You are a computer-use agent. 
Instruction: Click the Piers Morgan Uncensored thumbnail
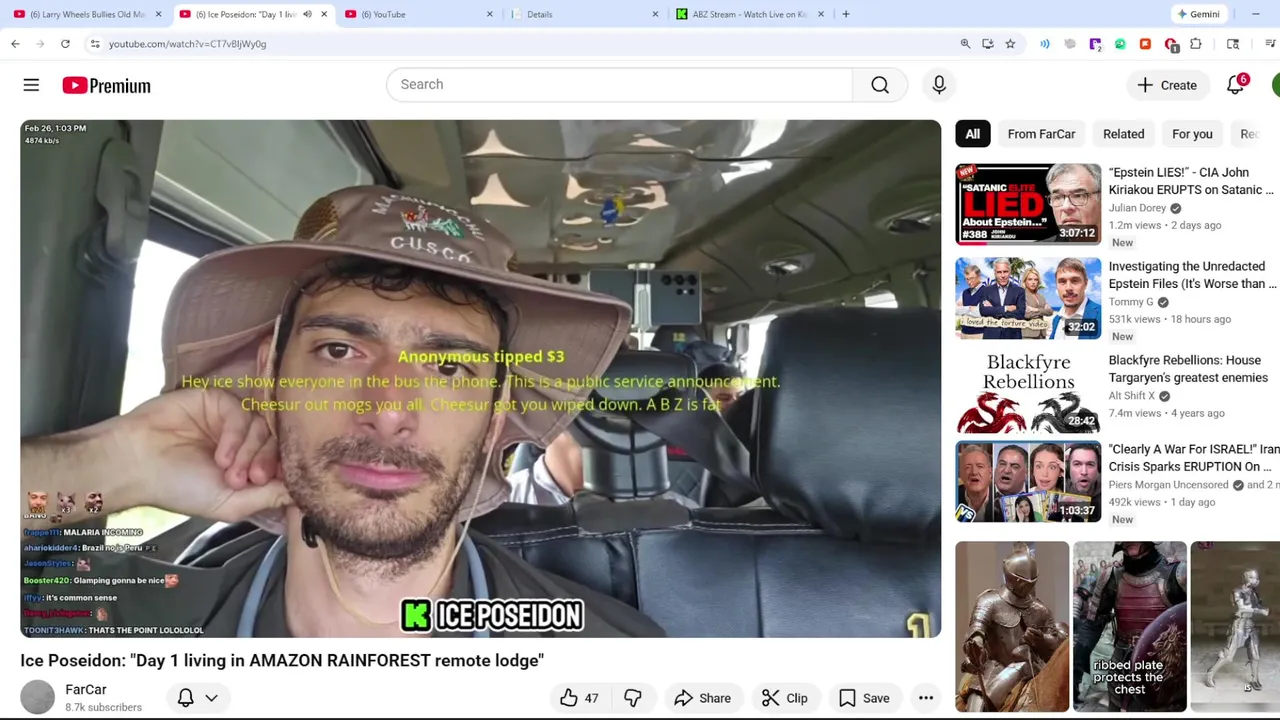point(1028,482)
